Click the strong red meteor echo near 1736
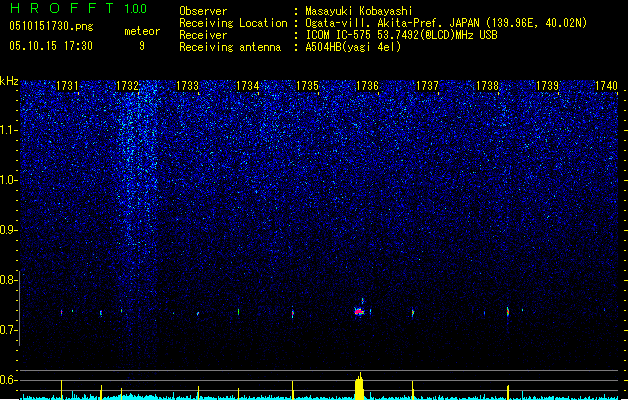 click(359, 311)
